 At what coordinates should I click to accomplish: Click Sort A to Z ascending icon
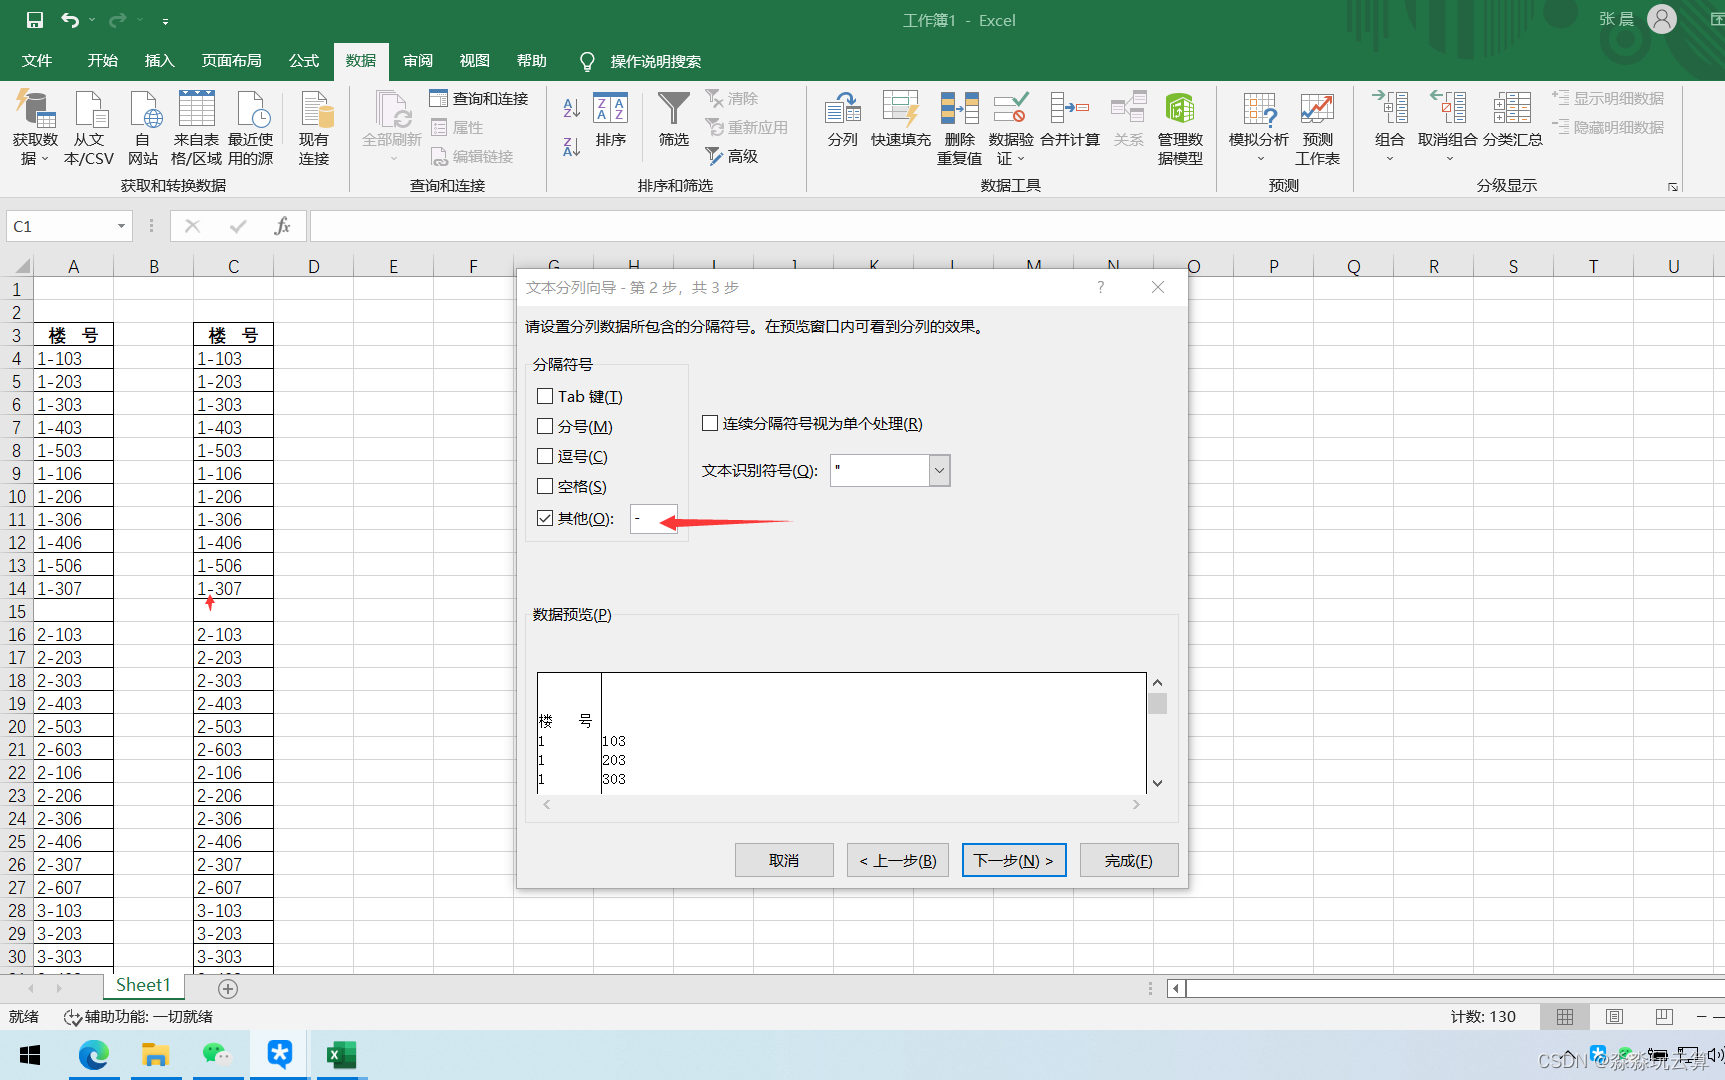pyautogui.click(x=571, y=108)
